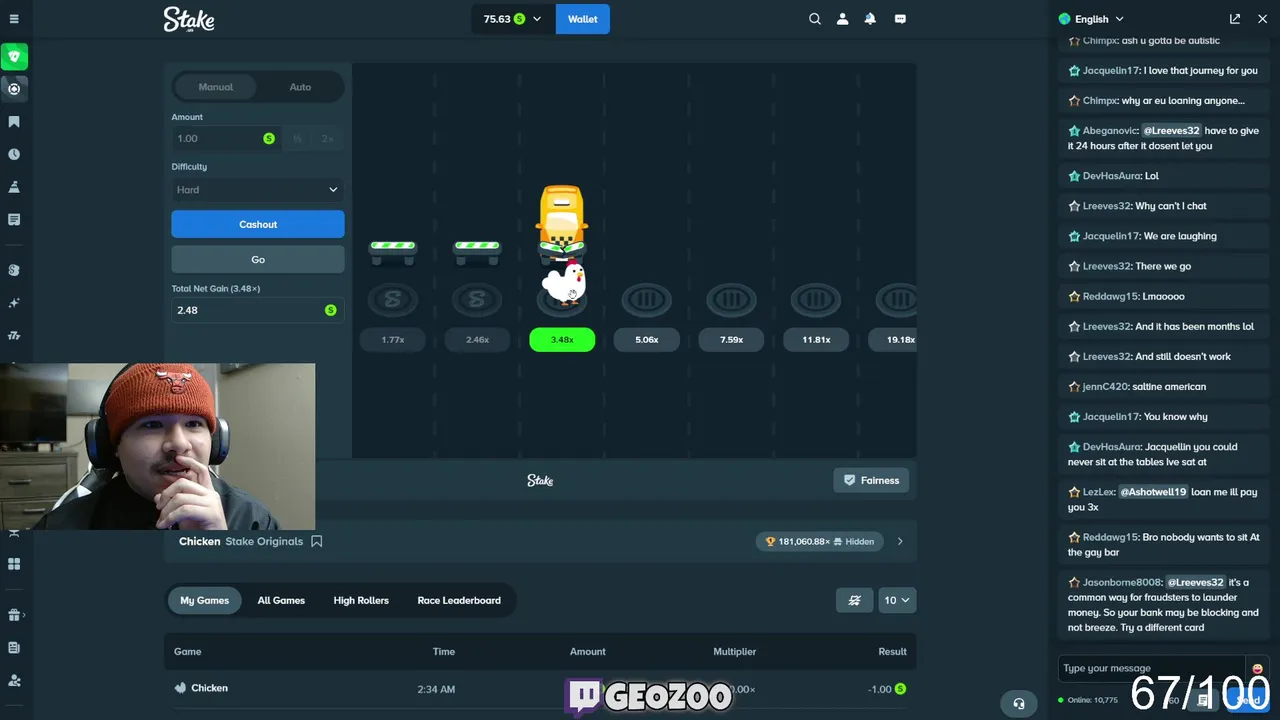The width and height of the screenshot is (1280, 720).
Task: Open the Casino section from the green cards icon
Action: pyautogui.click(x=14, y=56)
